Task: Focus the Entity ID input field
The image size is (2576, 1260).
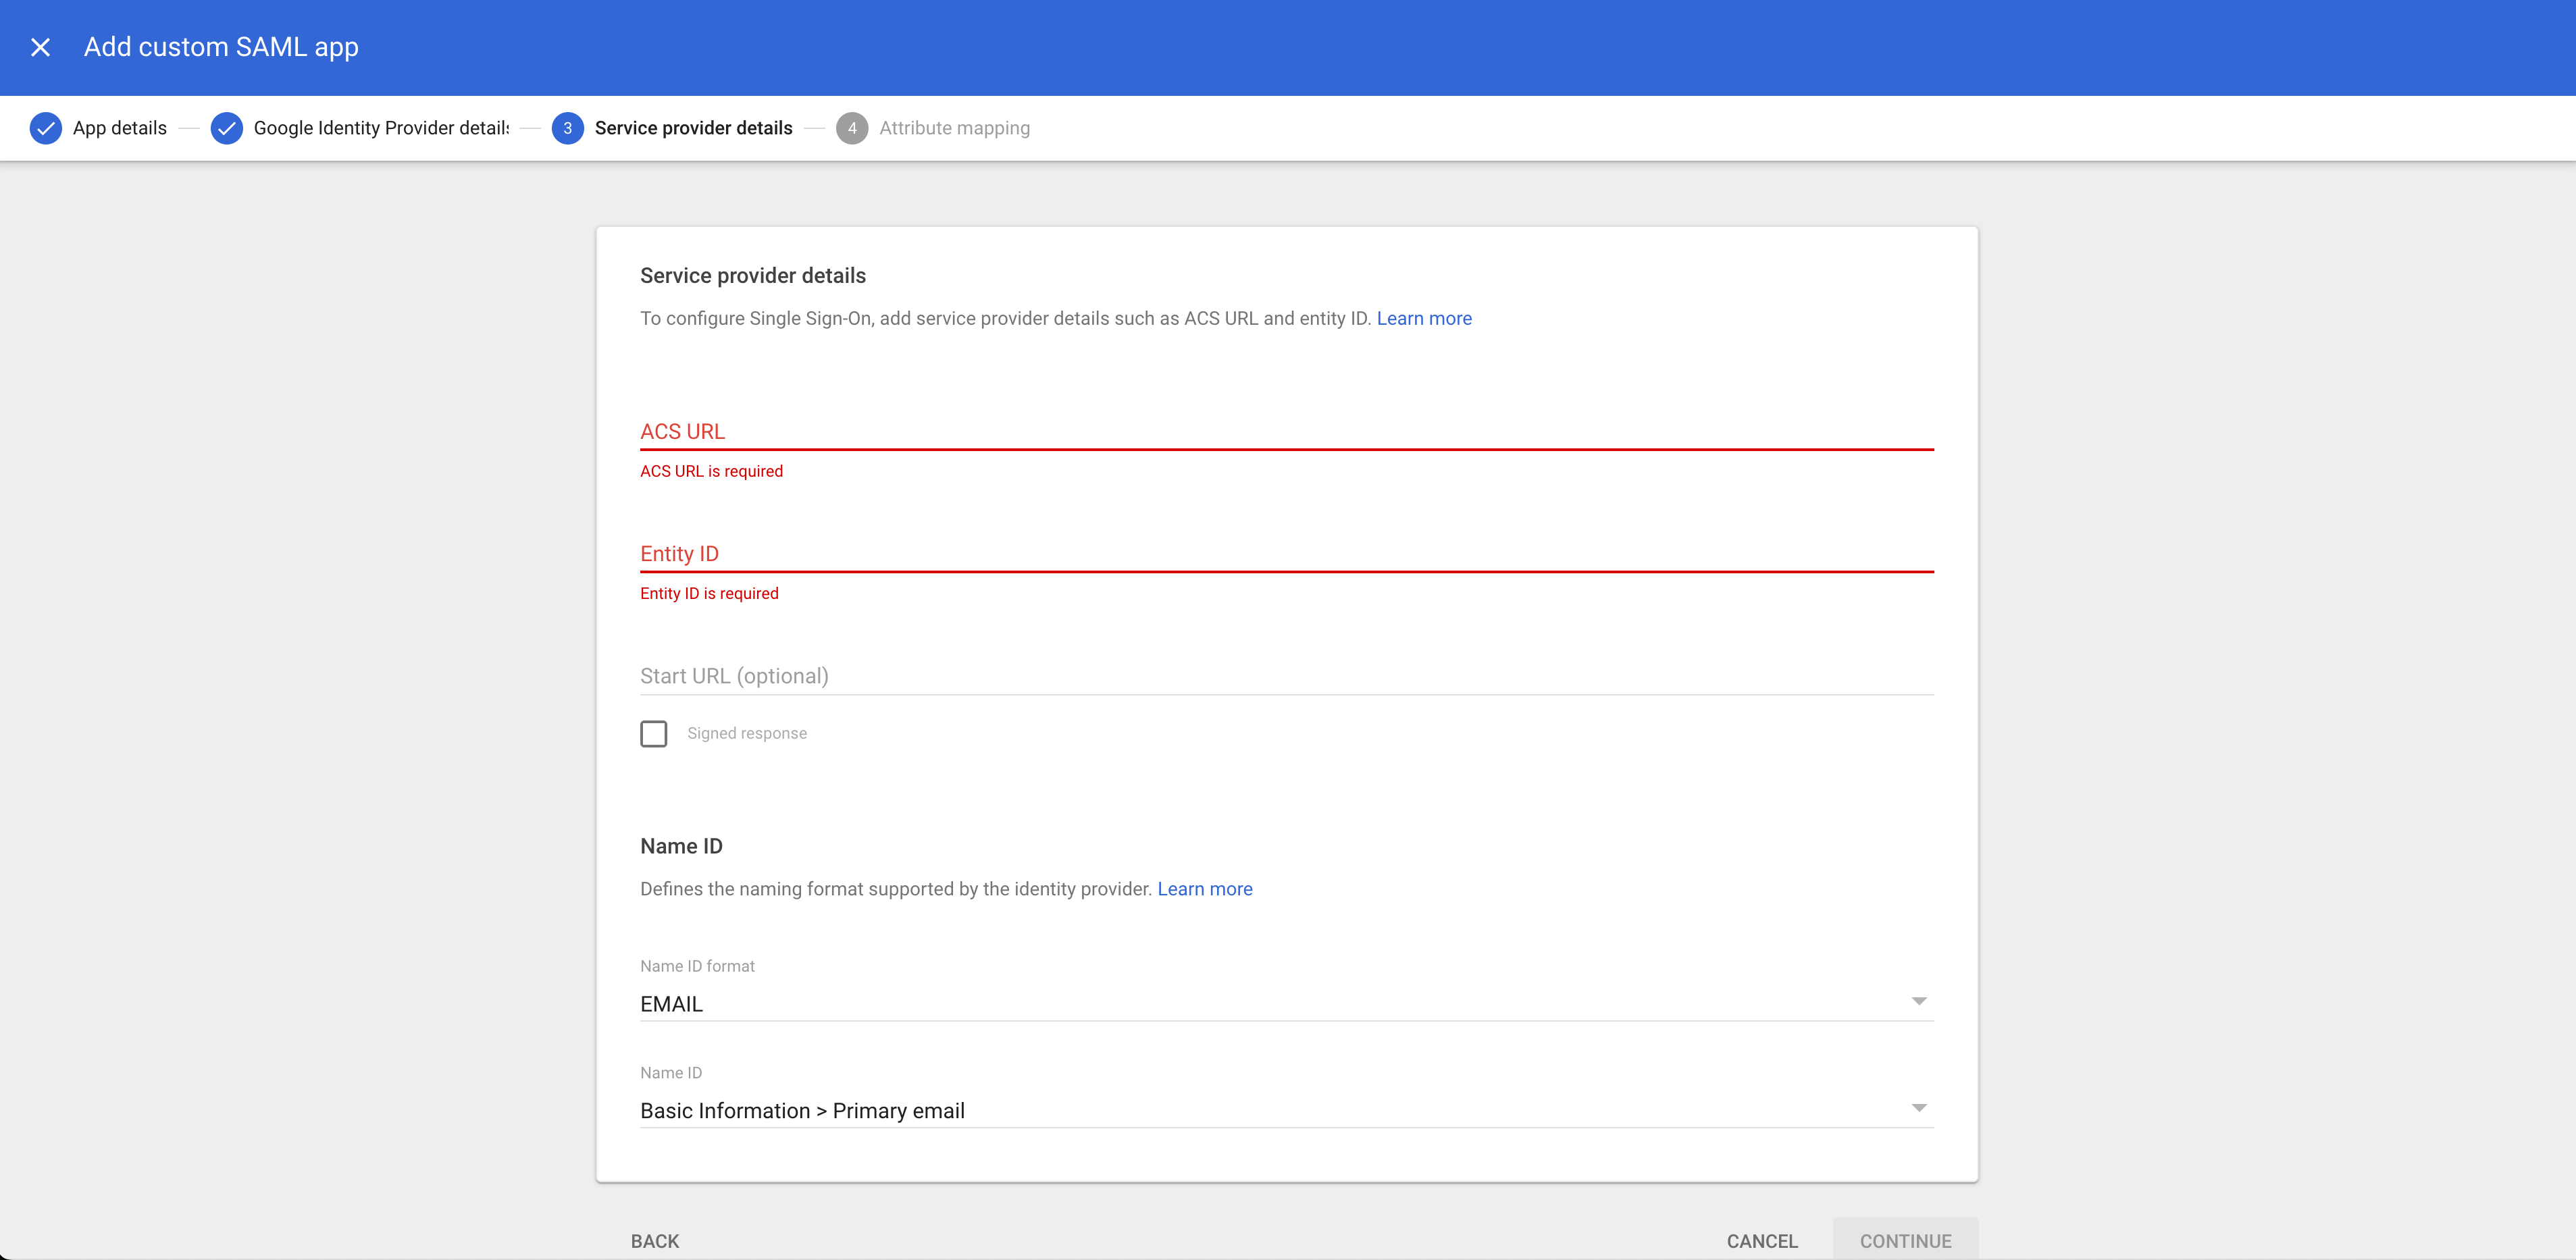Action: 1286,553
